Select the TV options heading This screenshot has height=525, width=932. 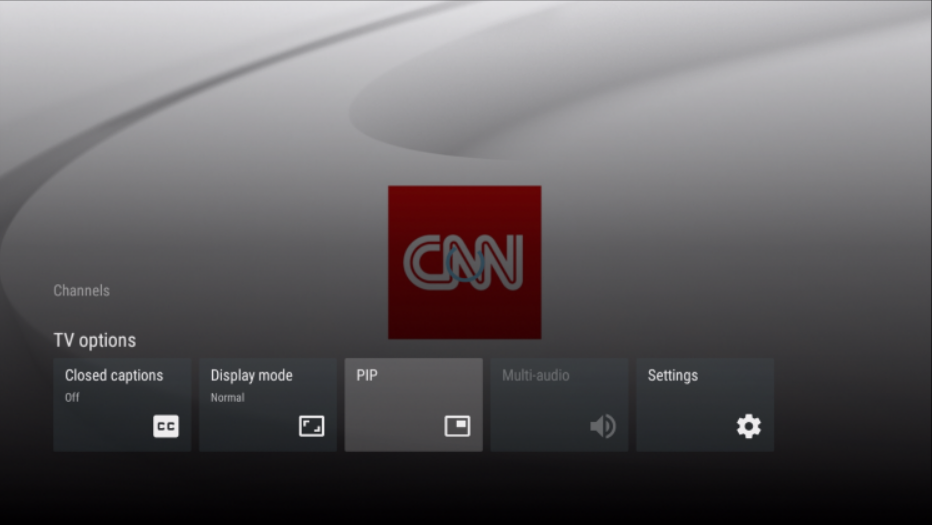pyautogui.click(x=95, y=340)
